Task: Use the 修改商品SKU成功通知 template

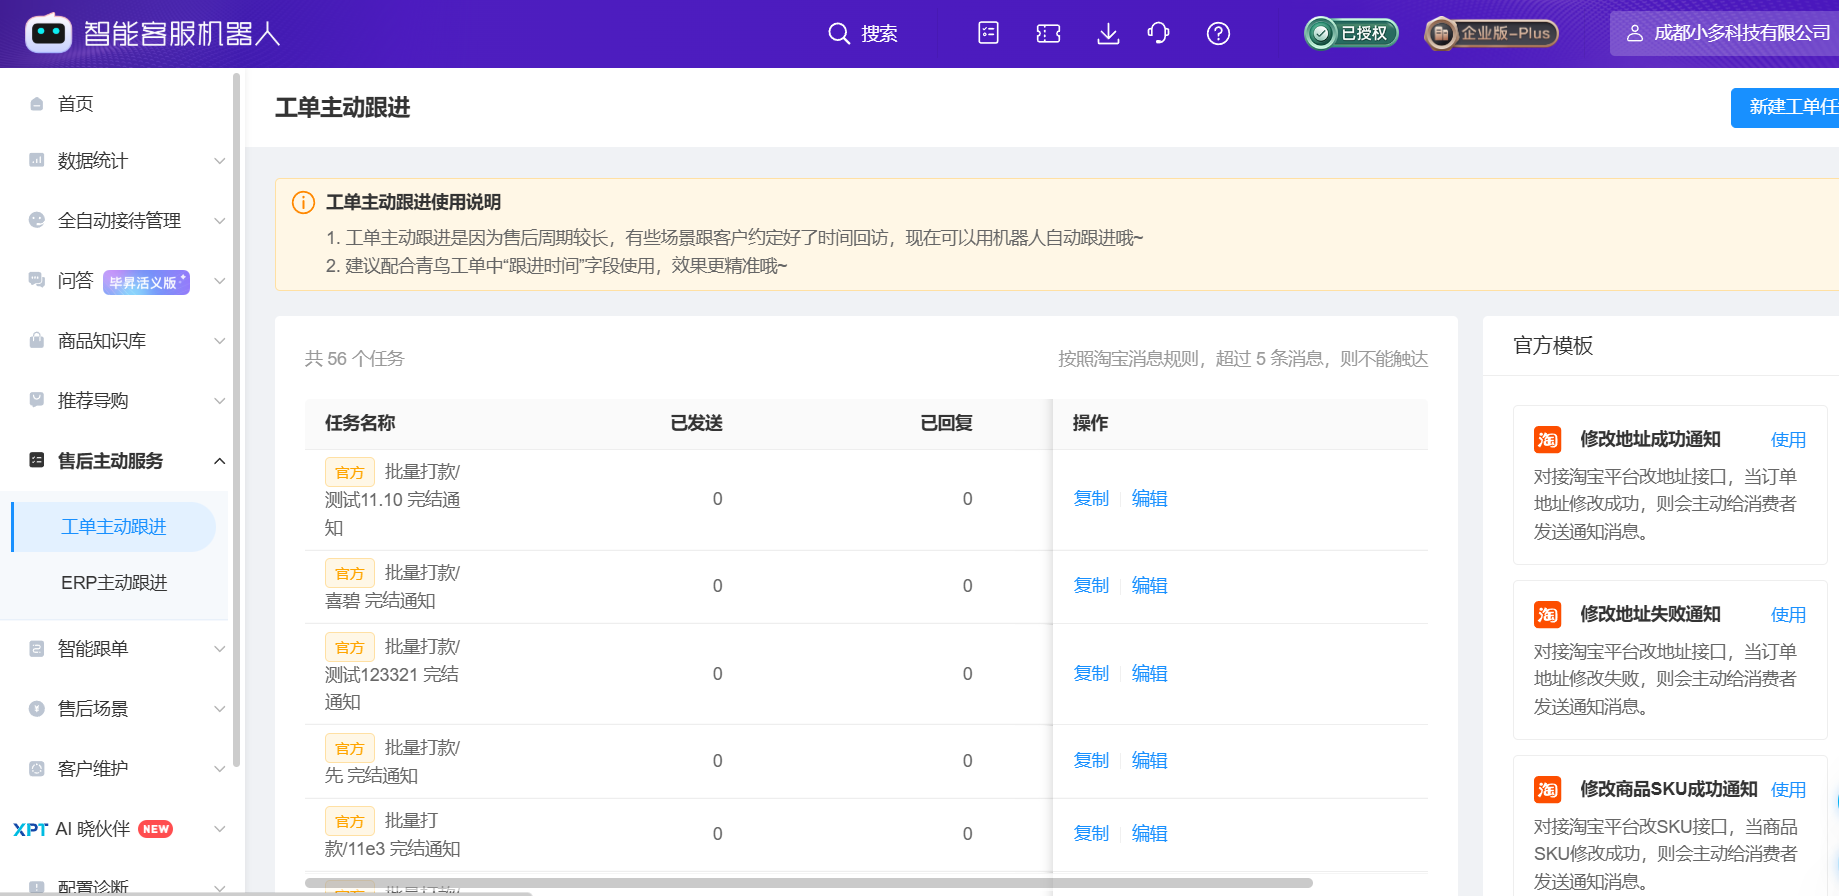Action: [1788, 790]
